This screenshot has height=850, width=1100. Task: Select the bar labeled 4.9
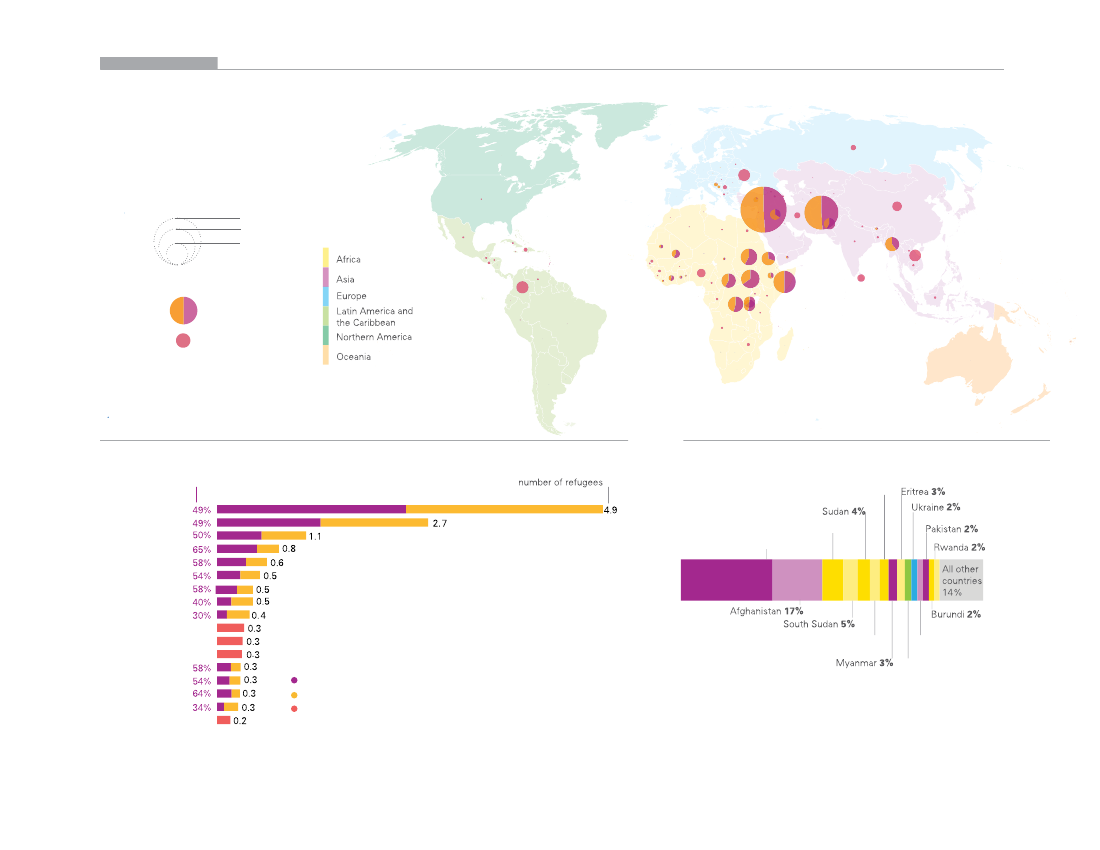click(409, 509)
